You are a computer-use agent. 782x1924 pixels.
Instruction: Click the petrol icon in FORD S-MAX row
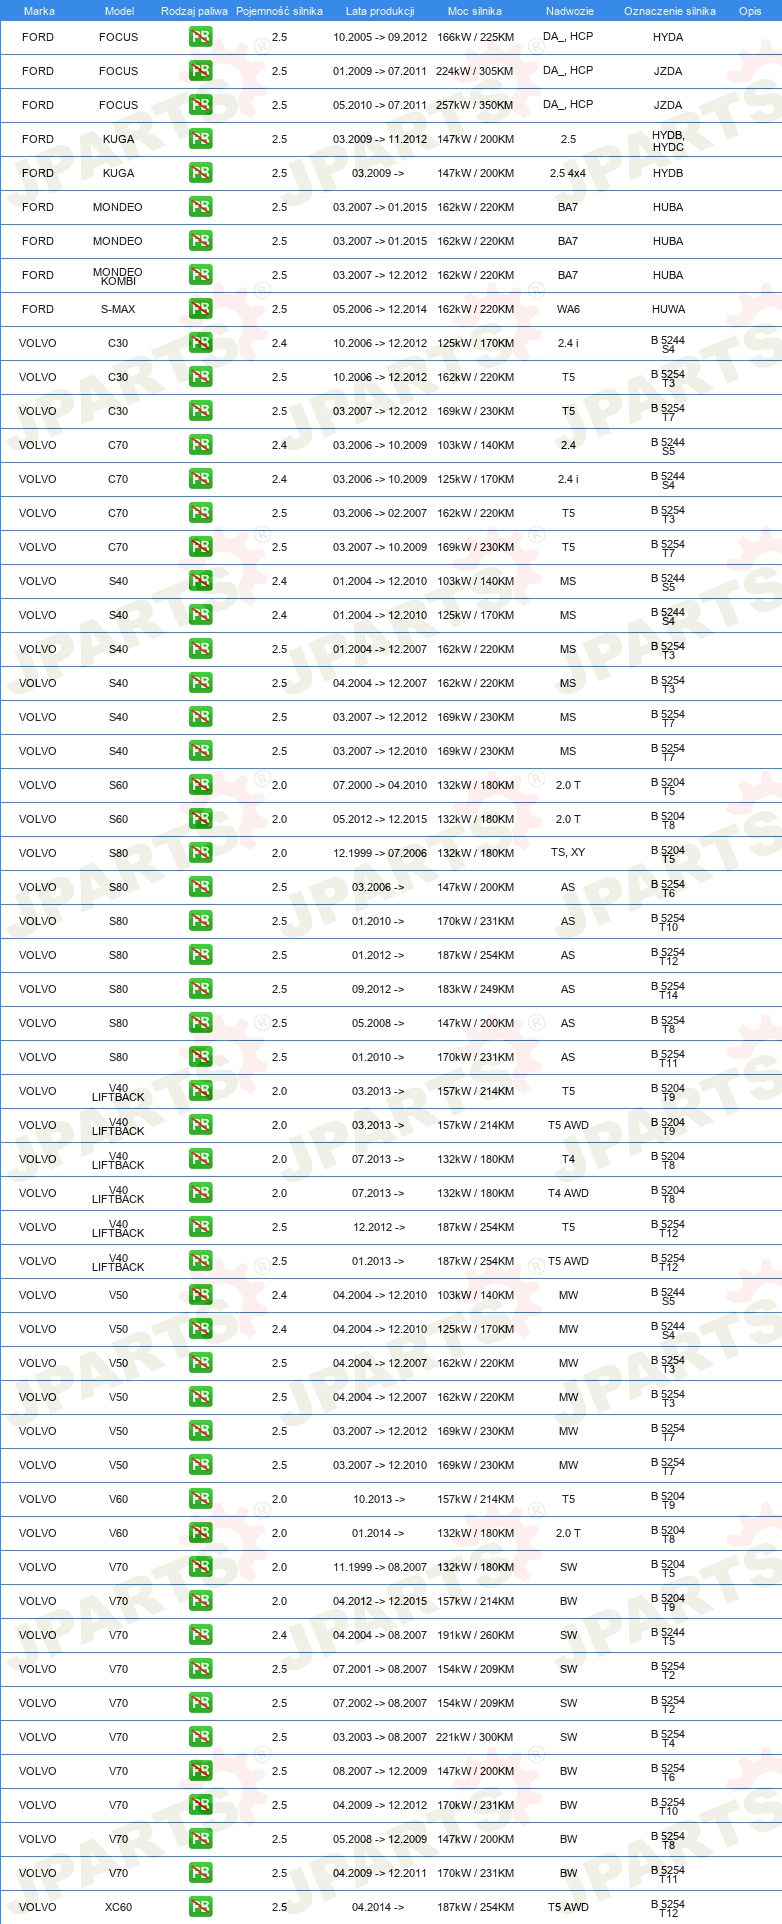[x=200, y=309]
